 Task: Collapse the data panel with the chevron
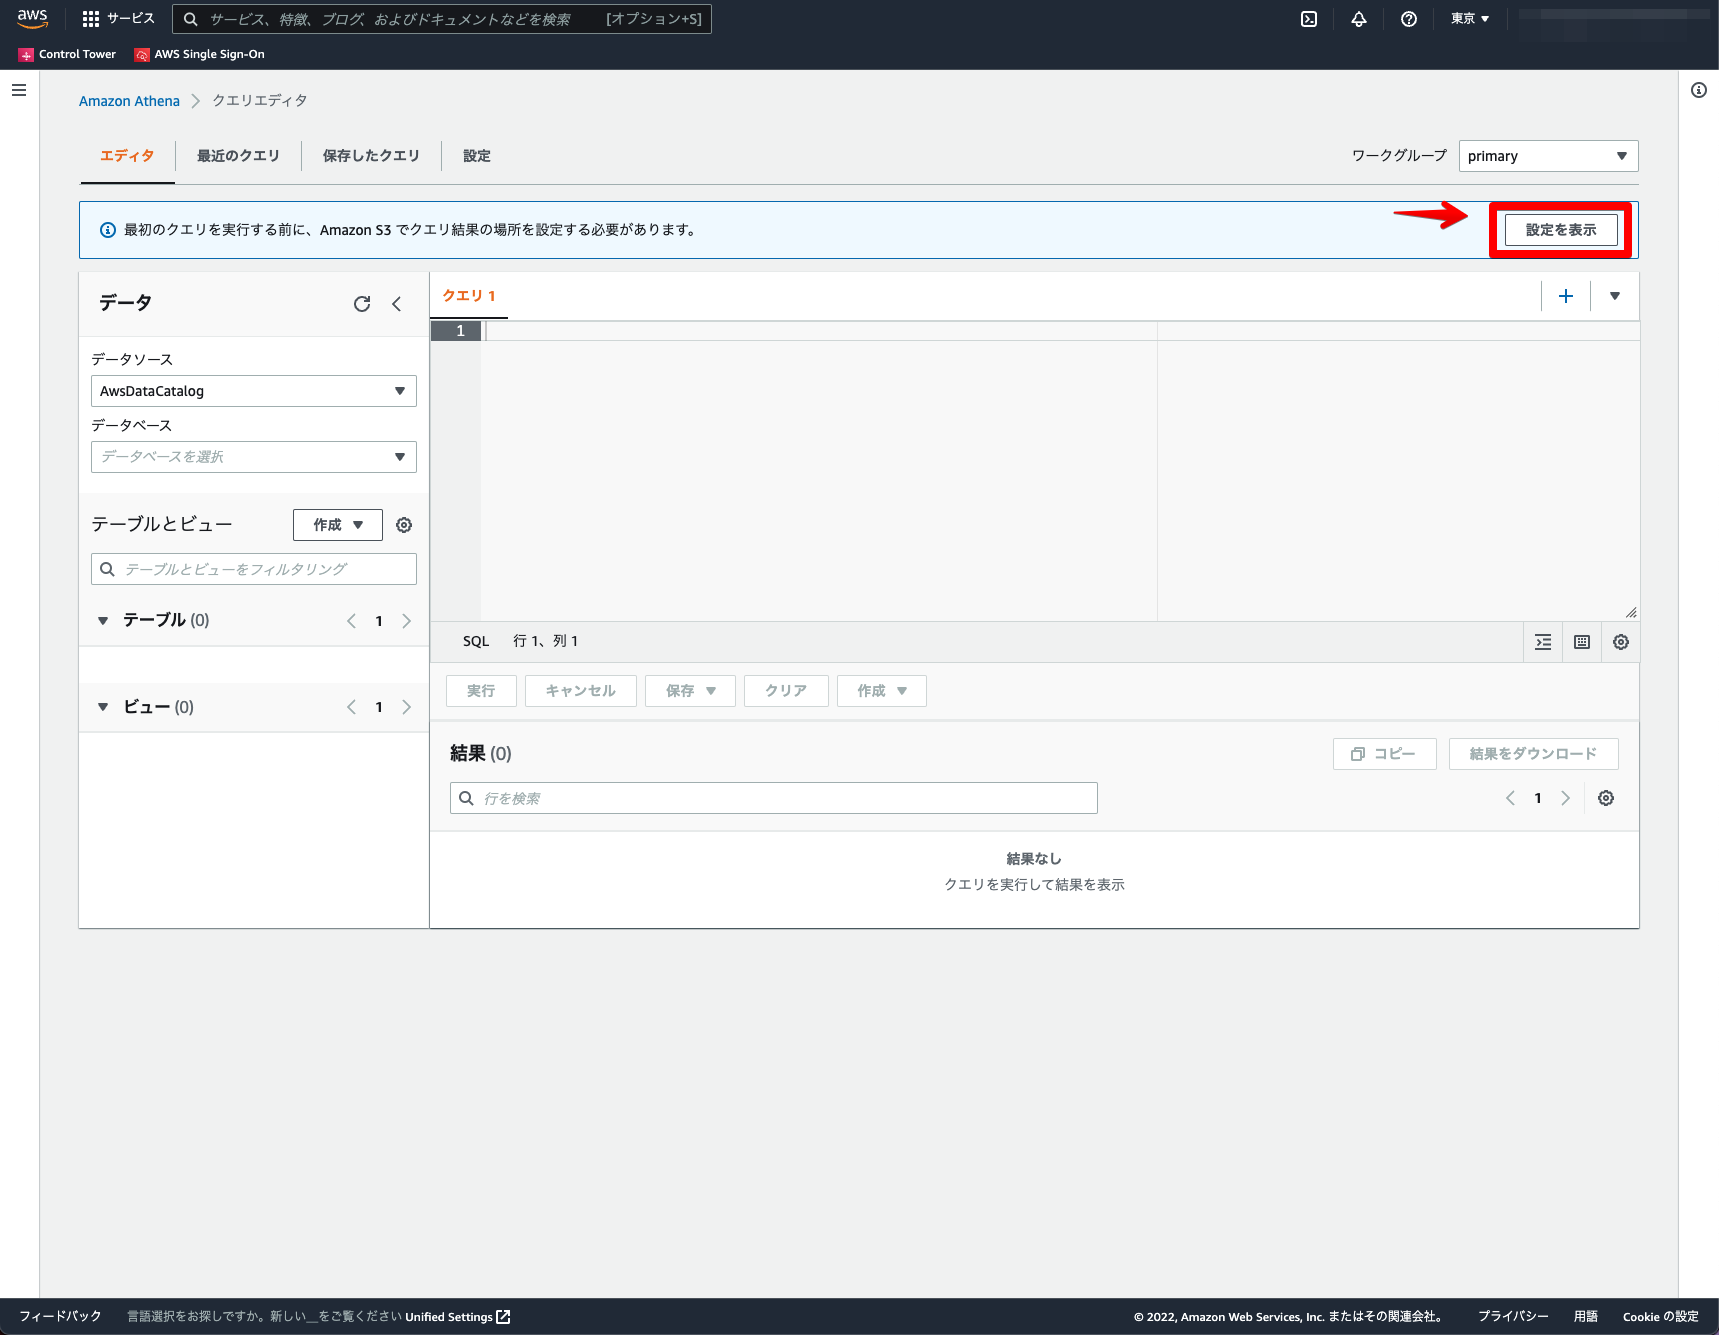coord(397,304)
